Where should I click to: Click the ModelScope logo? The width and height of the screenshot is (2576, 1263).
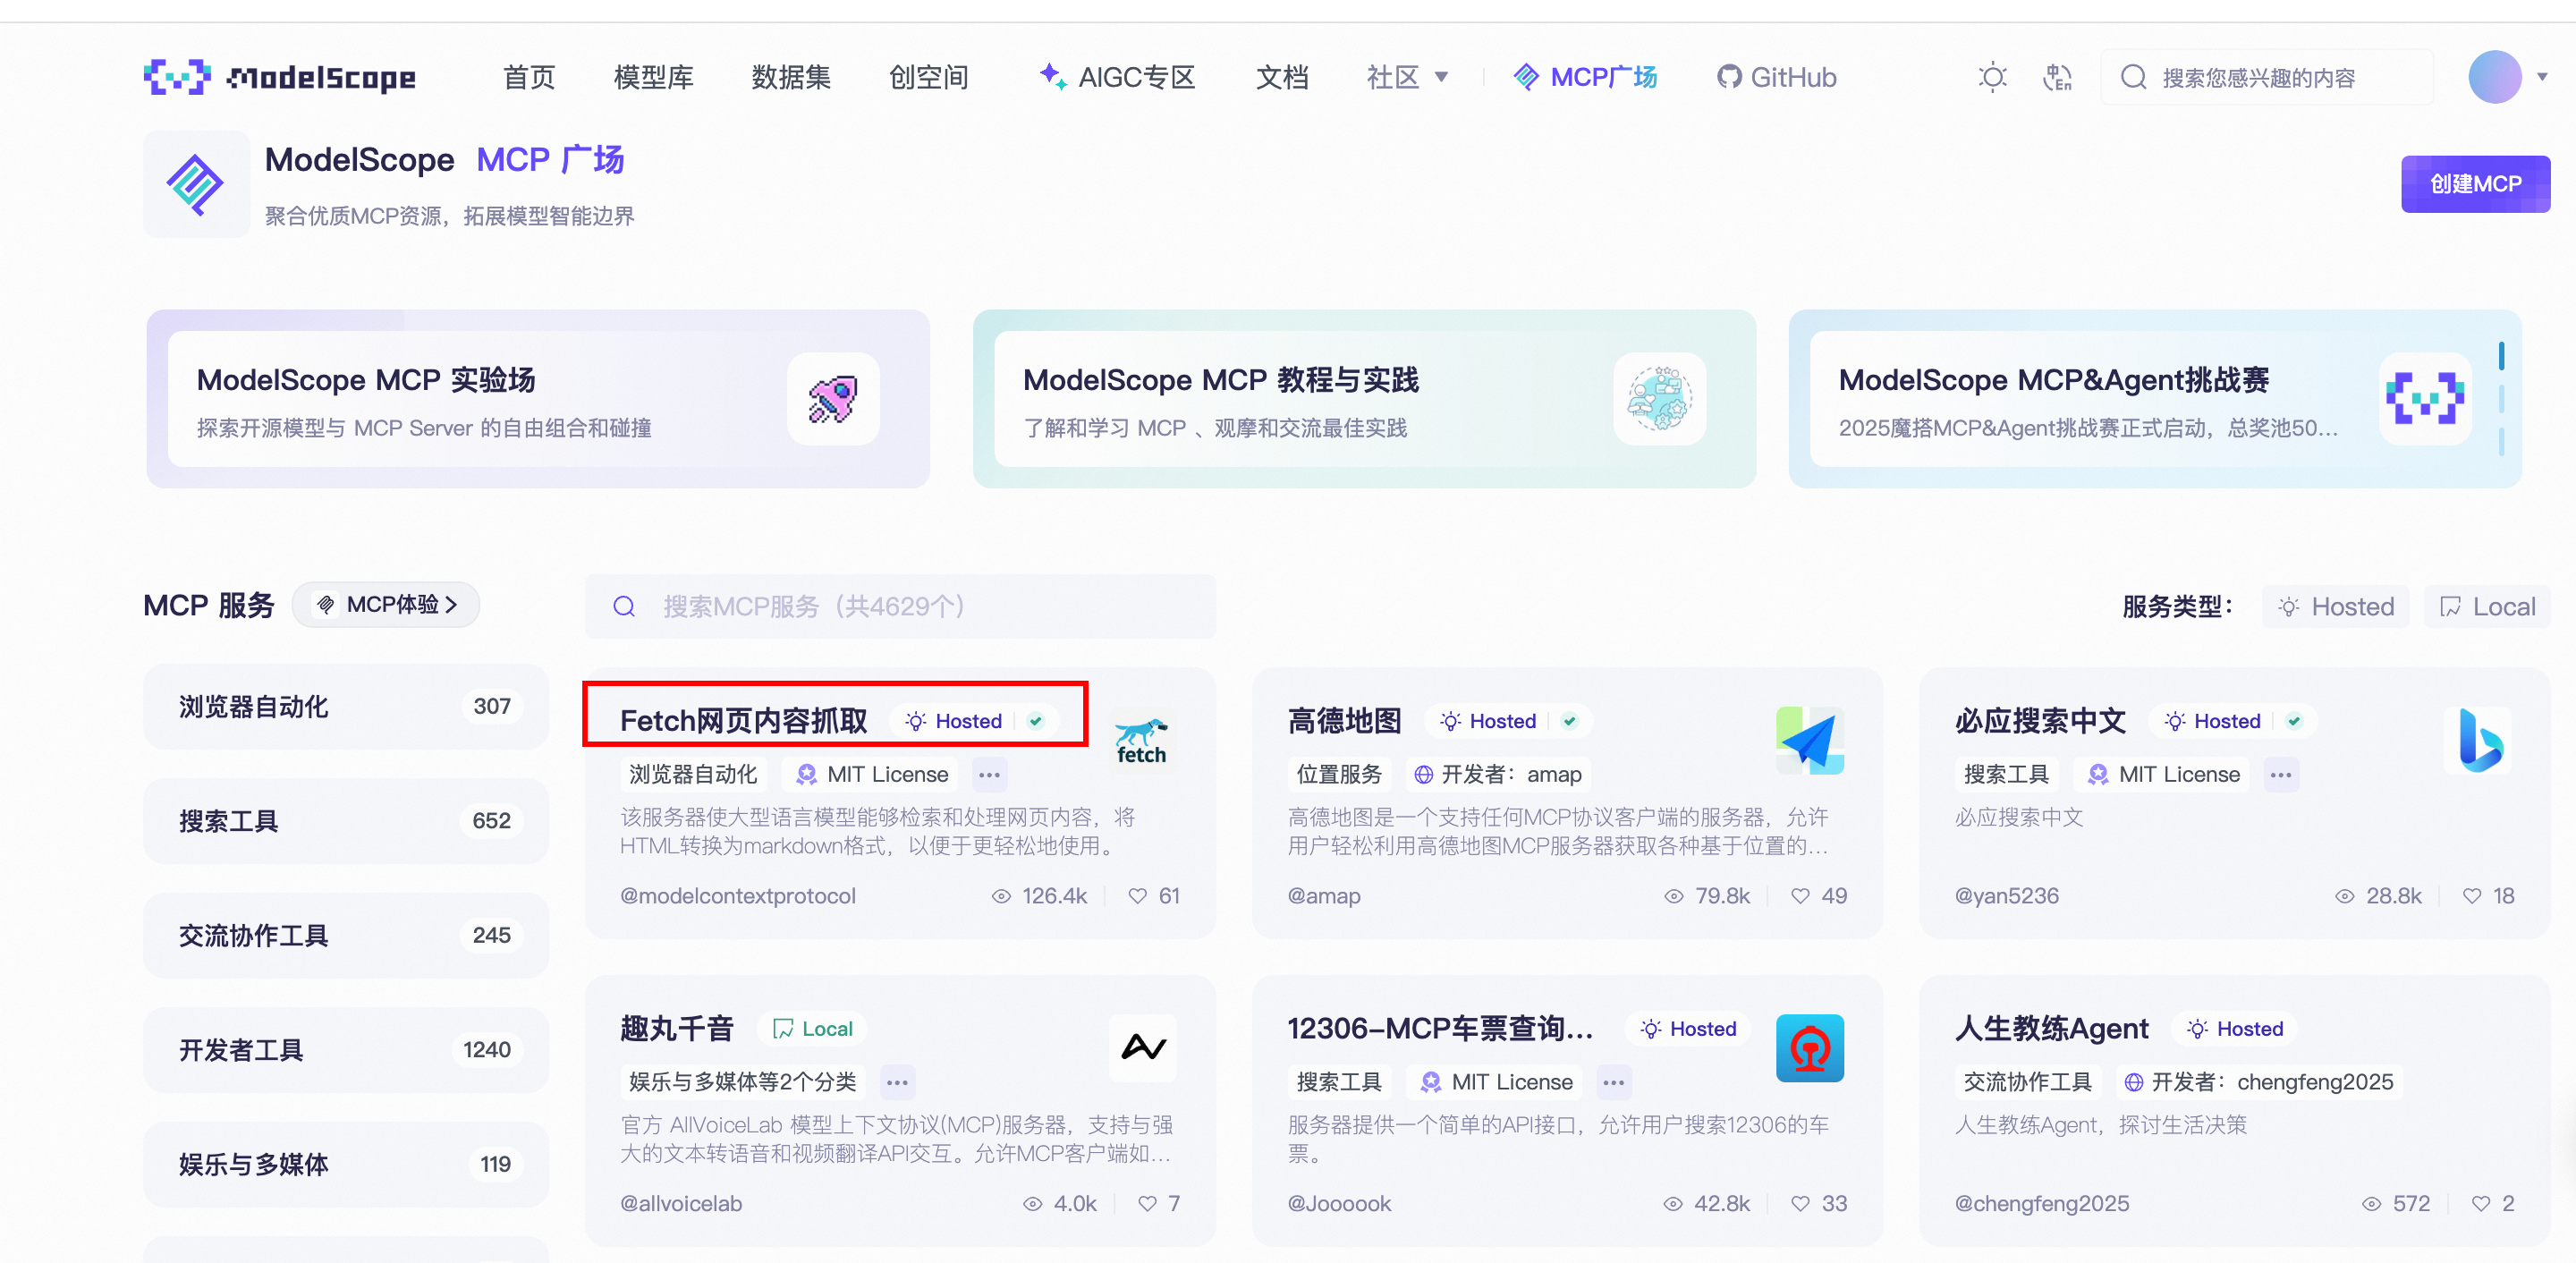click(279, 77)
